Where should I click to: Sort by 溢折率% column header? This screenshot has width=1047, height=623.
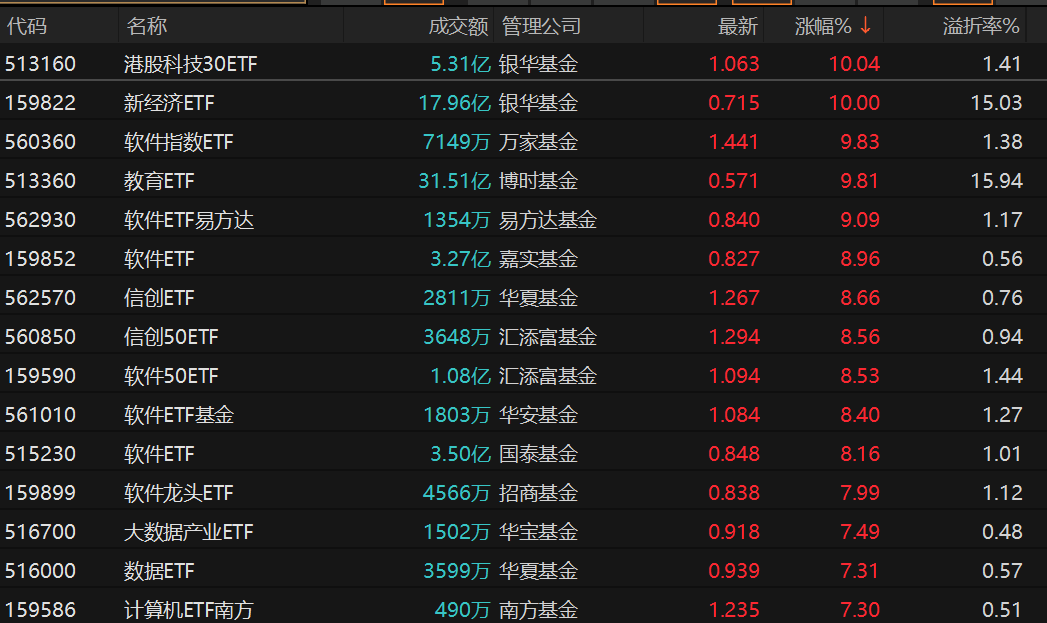click(980, 26)
